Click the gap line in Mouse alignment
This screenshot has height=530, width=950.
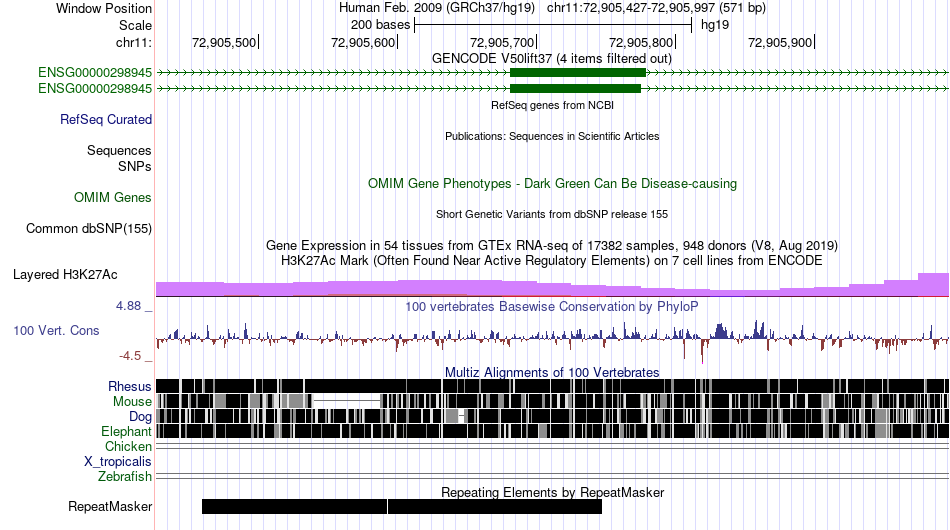(346, 401)
